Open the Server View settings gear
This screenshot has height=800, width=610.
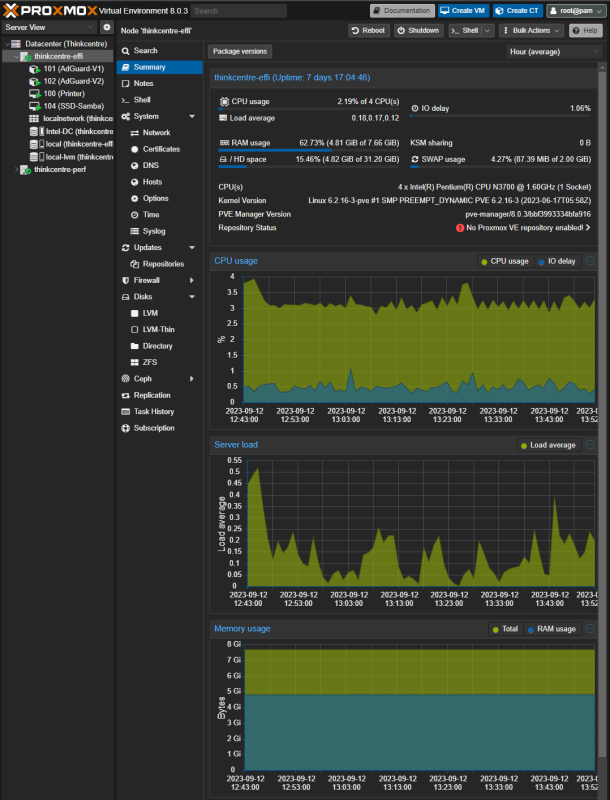coord(107,27)
